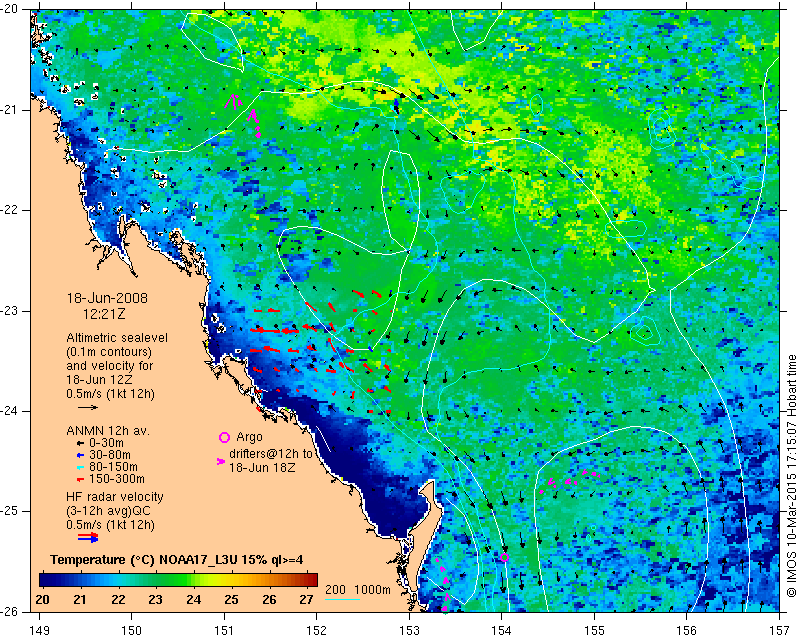Click the '-22' latitude axis label
The height and width of the screenshot is (640, 800).
pyautogui.click(x=10, y=210)
